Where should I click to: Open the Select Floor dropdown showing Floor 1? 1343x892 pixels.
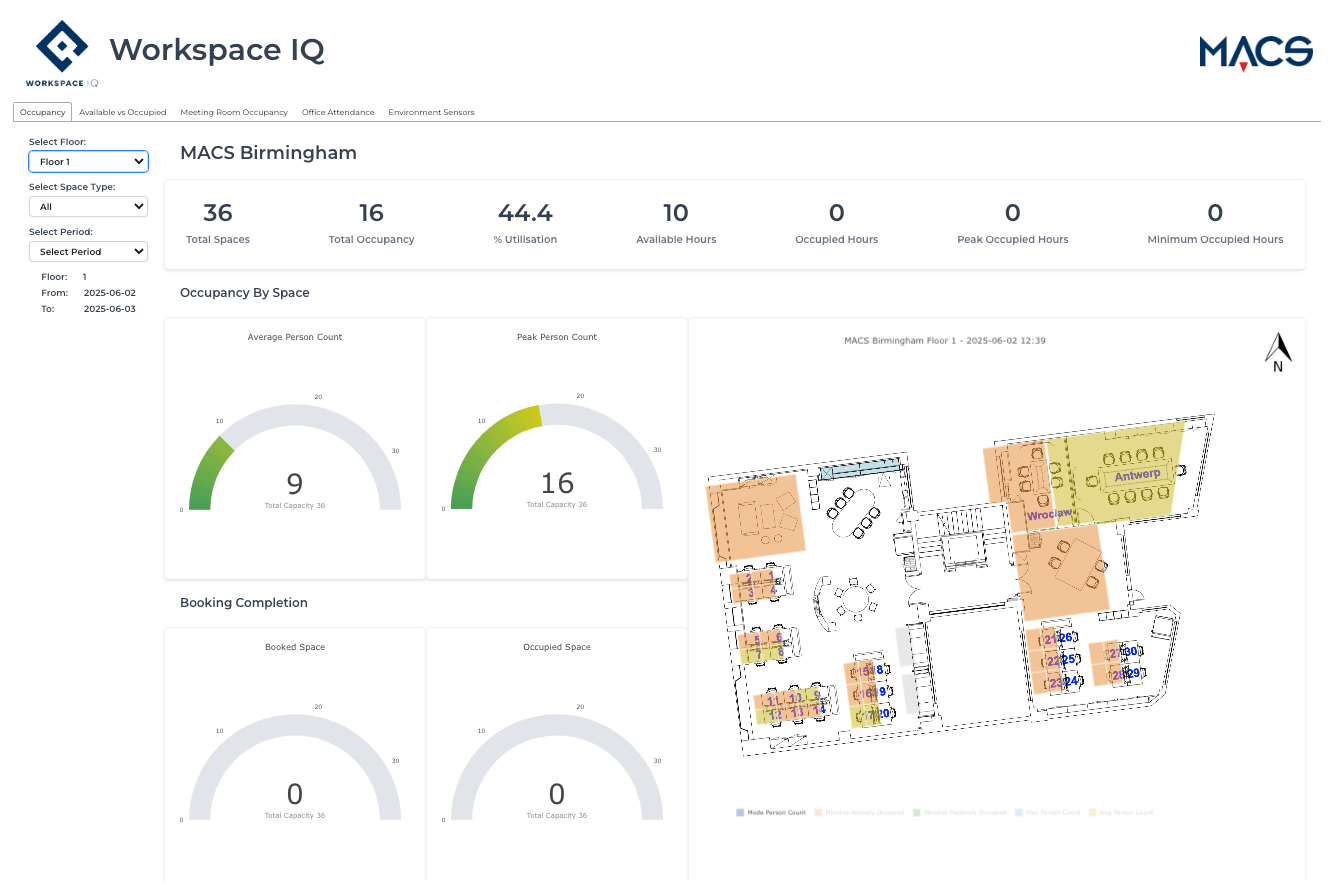point(88,161)
